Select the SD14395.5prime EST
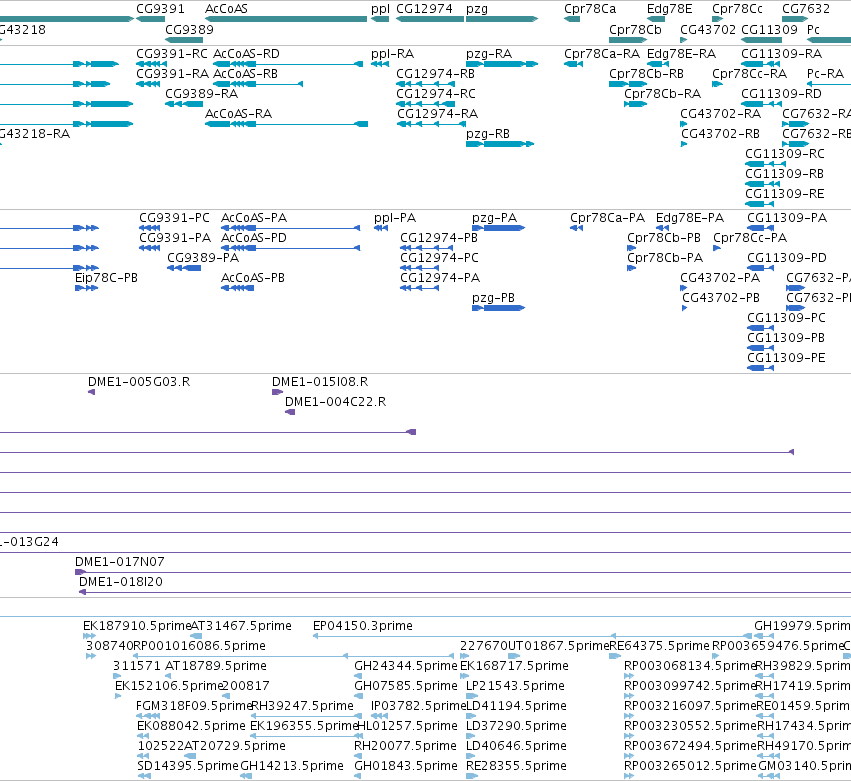The image size is (851, 781). click(x=144, y=776)
